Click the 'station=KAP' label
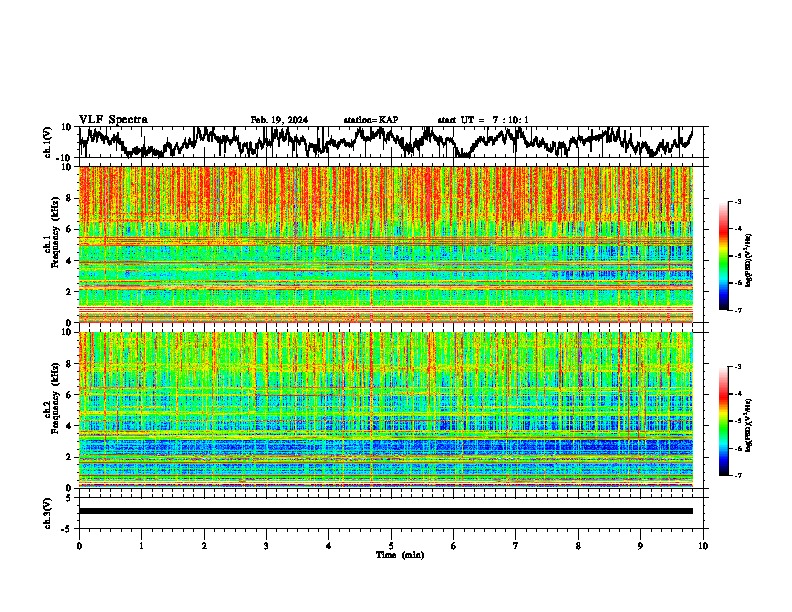 click(371, 120)
